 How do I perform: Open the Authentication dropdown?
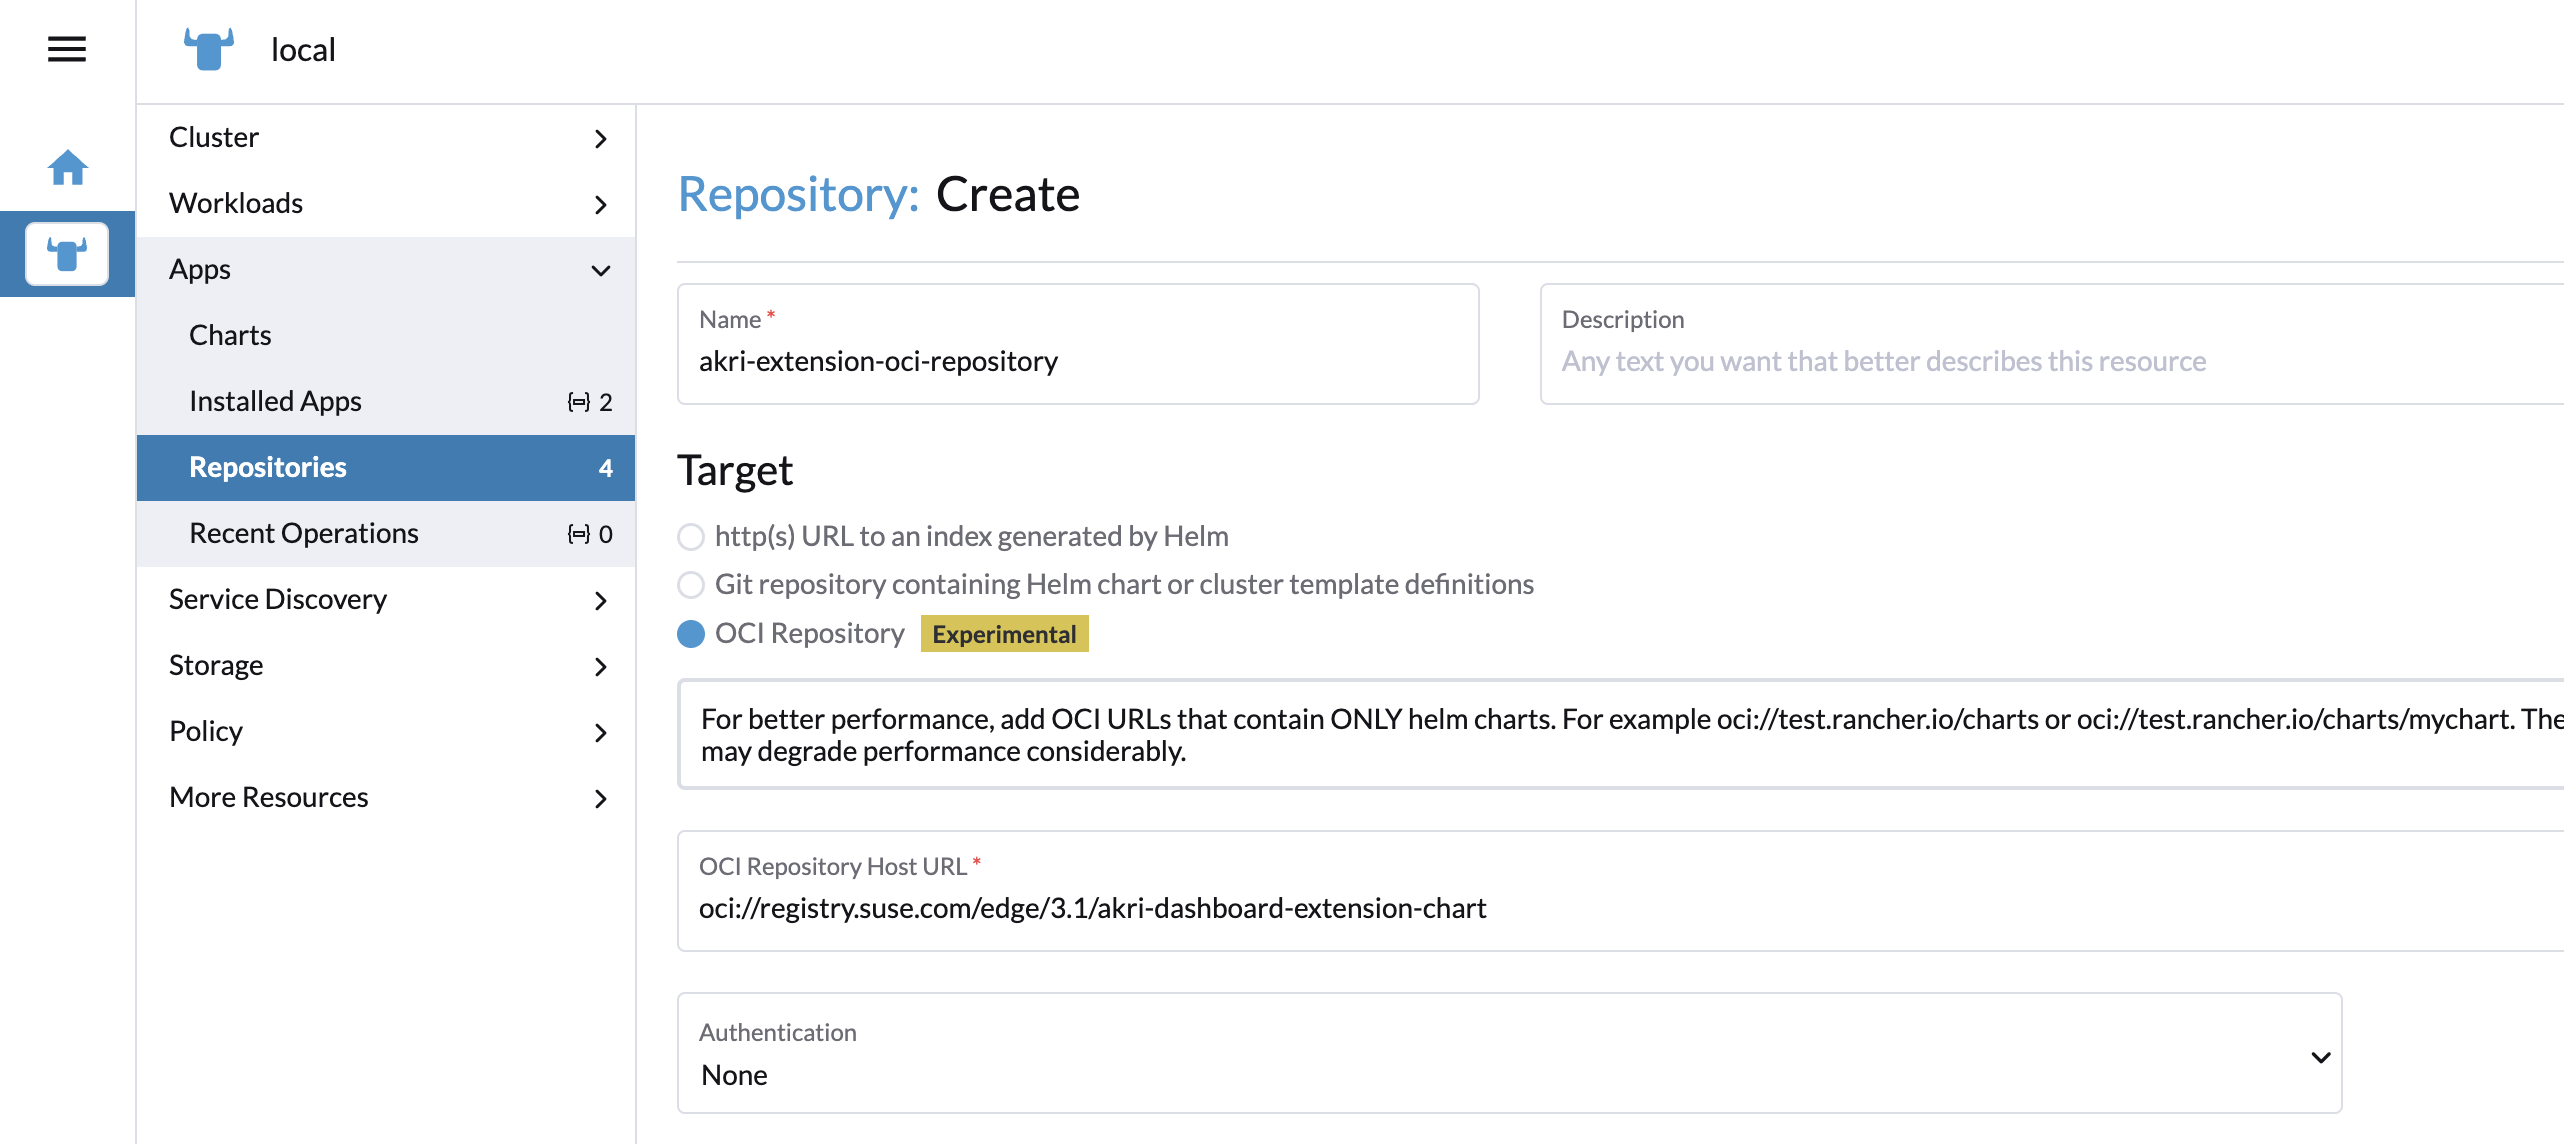click(1509, 1054)
